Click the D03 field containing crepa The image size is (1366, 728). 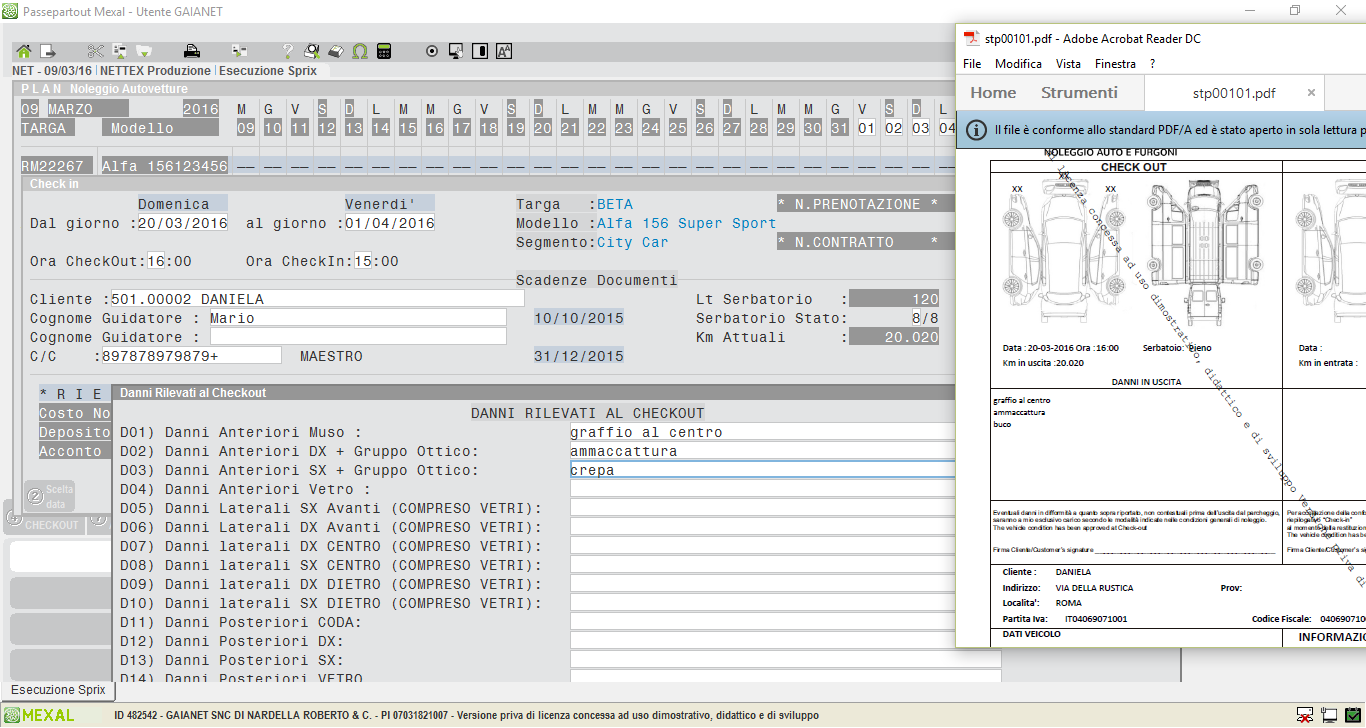[763, 470]
